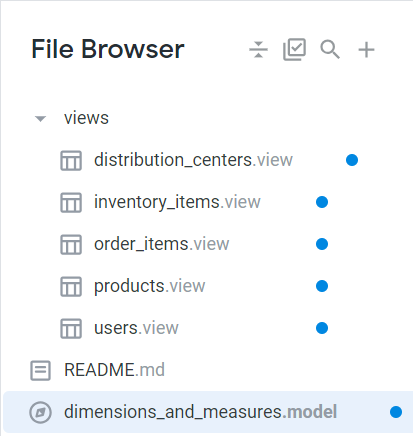The image size is (413, 436).
Task: Open bulk edit file selection icon
Action: (294, 49)
